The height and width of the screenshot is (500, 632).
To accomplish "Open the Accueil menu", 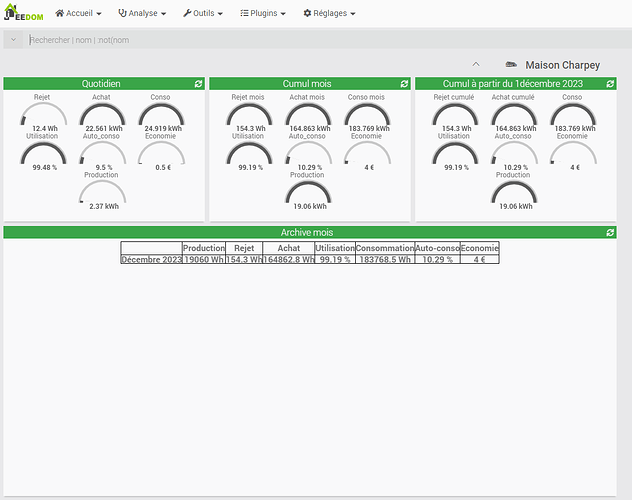I will (x=78, y=14).
